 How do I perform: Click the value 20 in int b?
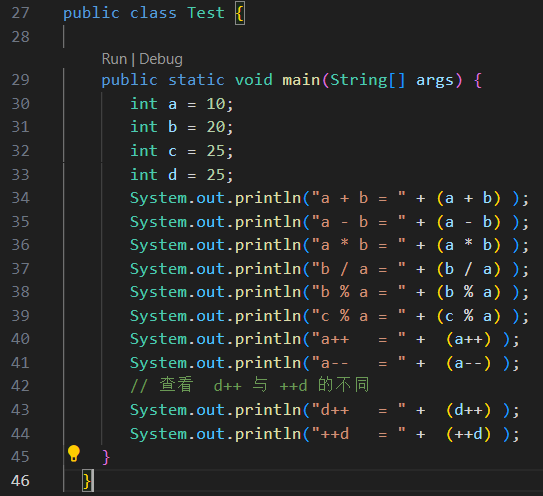click(216, 127)
